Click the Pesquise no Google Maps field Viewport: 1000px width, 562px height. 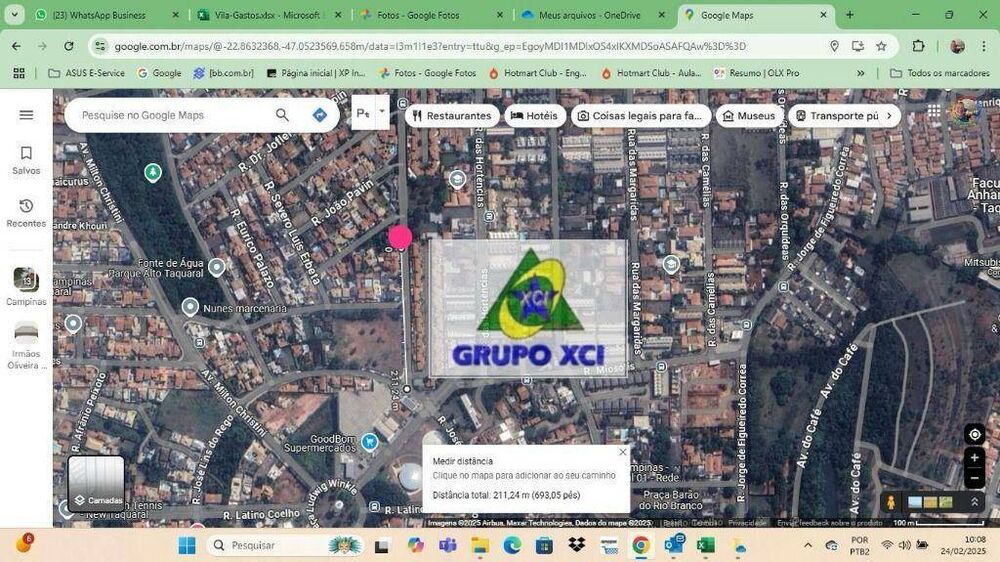pos(170,115)
